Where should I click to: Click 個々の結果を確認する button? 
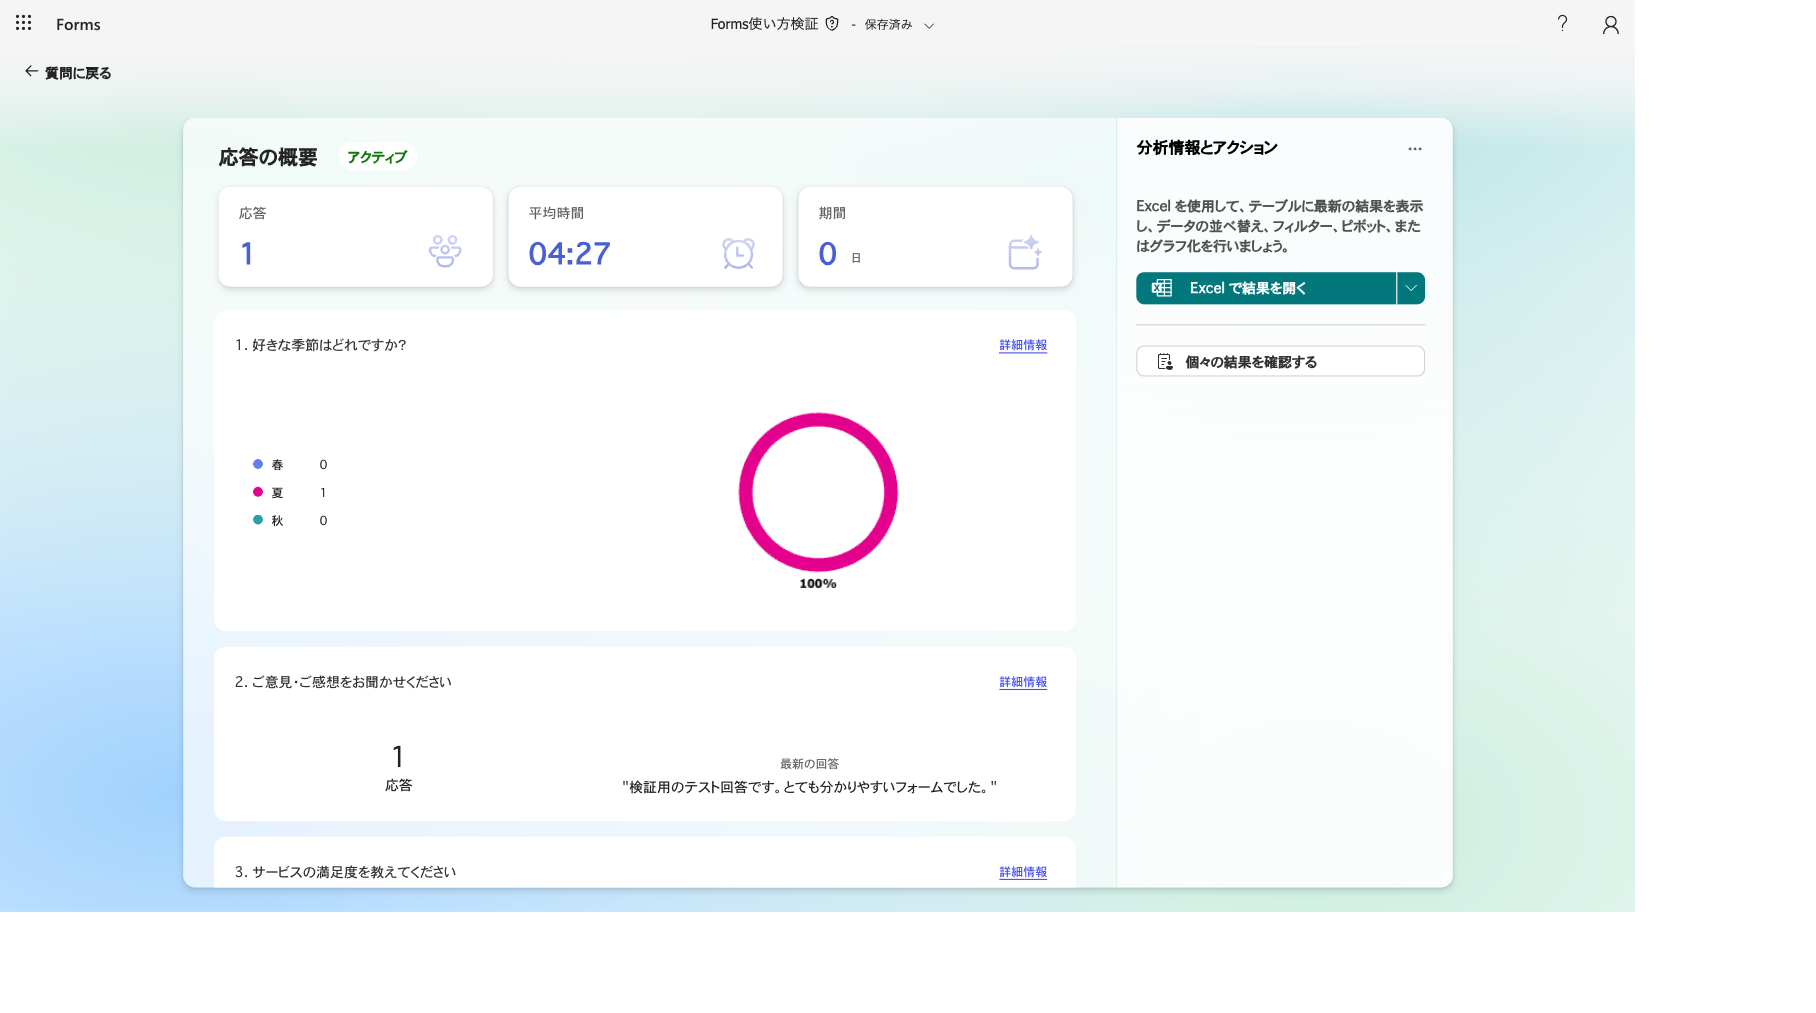[1280, 361]
